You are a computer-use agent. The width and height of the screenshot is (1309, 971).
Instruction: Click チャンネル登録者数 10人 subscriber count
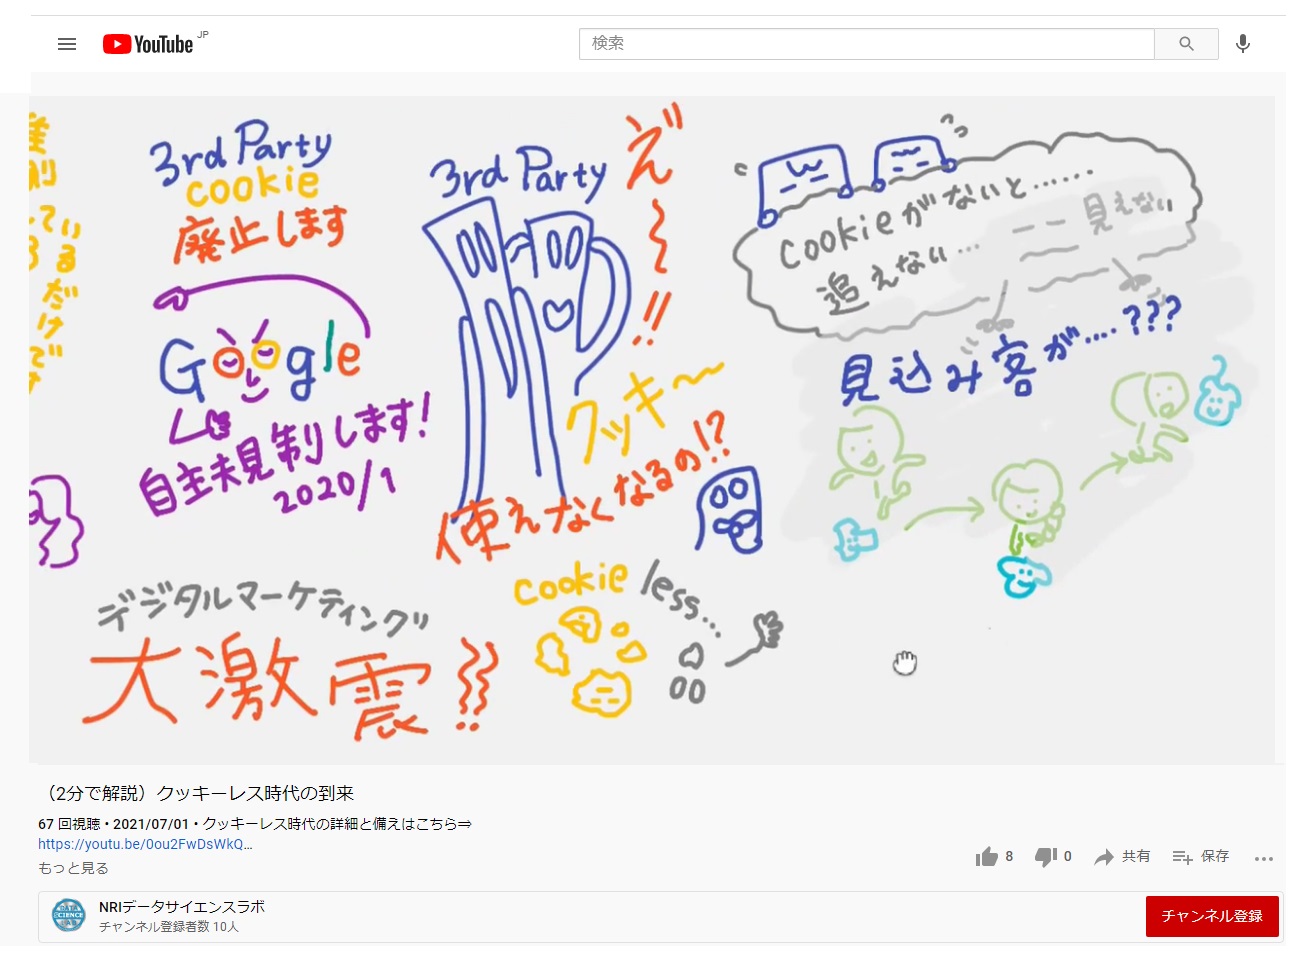pyautogui.click(x=169, y=927)
